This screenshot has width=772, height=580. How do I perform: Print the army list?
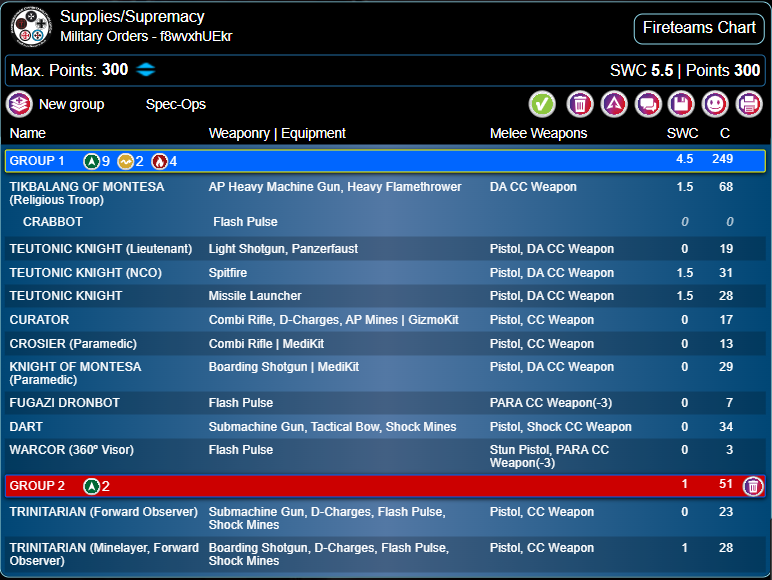click(x=748, y=104)
